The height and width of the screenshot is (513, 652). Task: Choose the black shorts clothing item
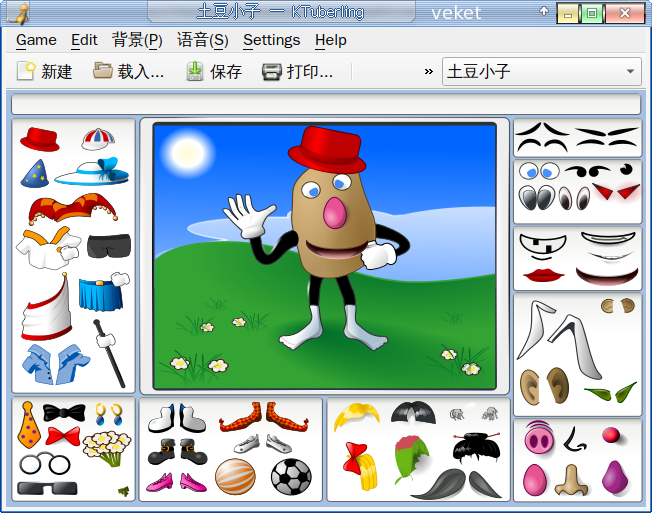(x=109, y=245)
